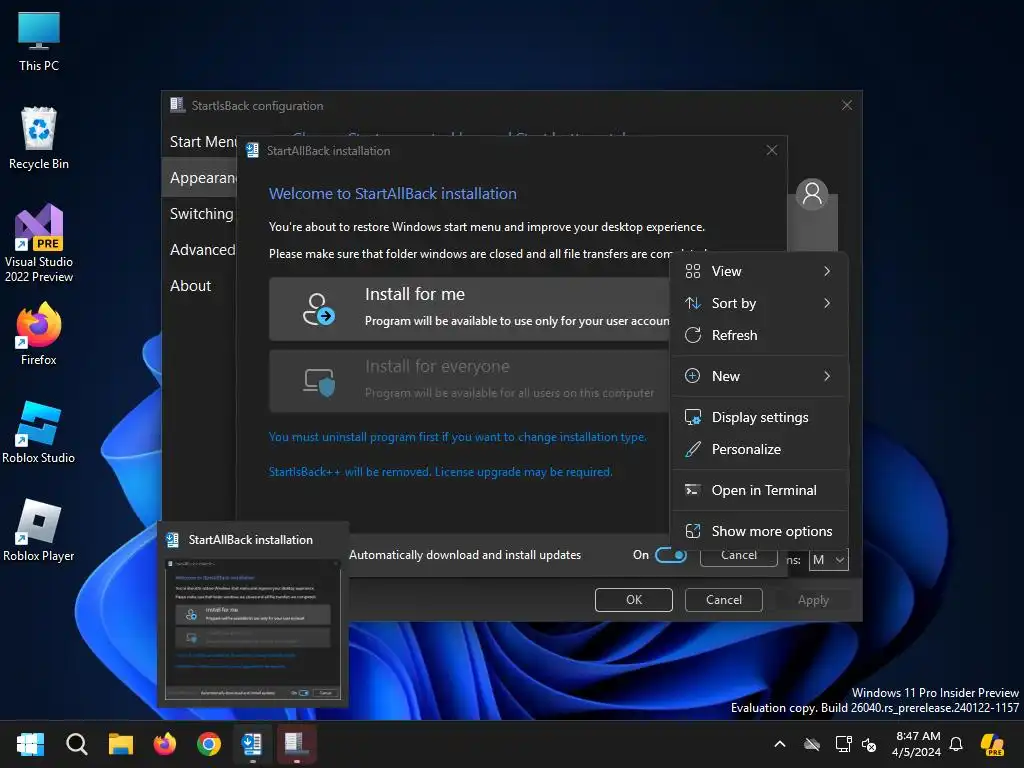Open the Copilot Preview tray icon
The height and width of the screenshot is (768, 1024).
[993, 744]
